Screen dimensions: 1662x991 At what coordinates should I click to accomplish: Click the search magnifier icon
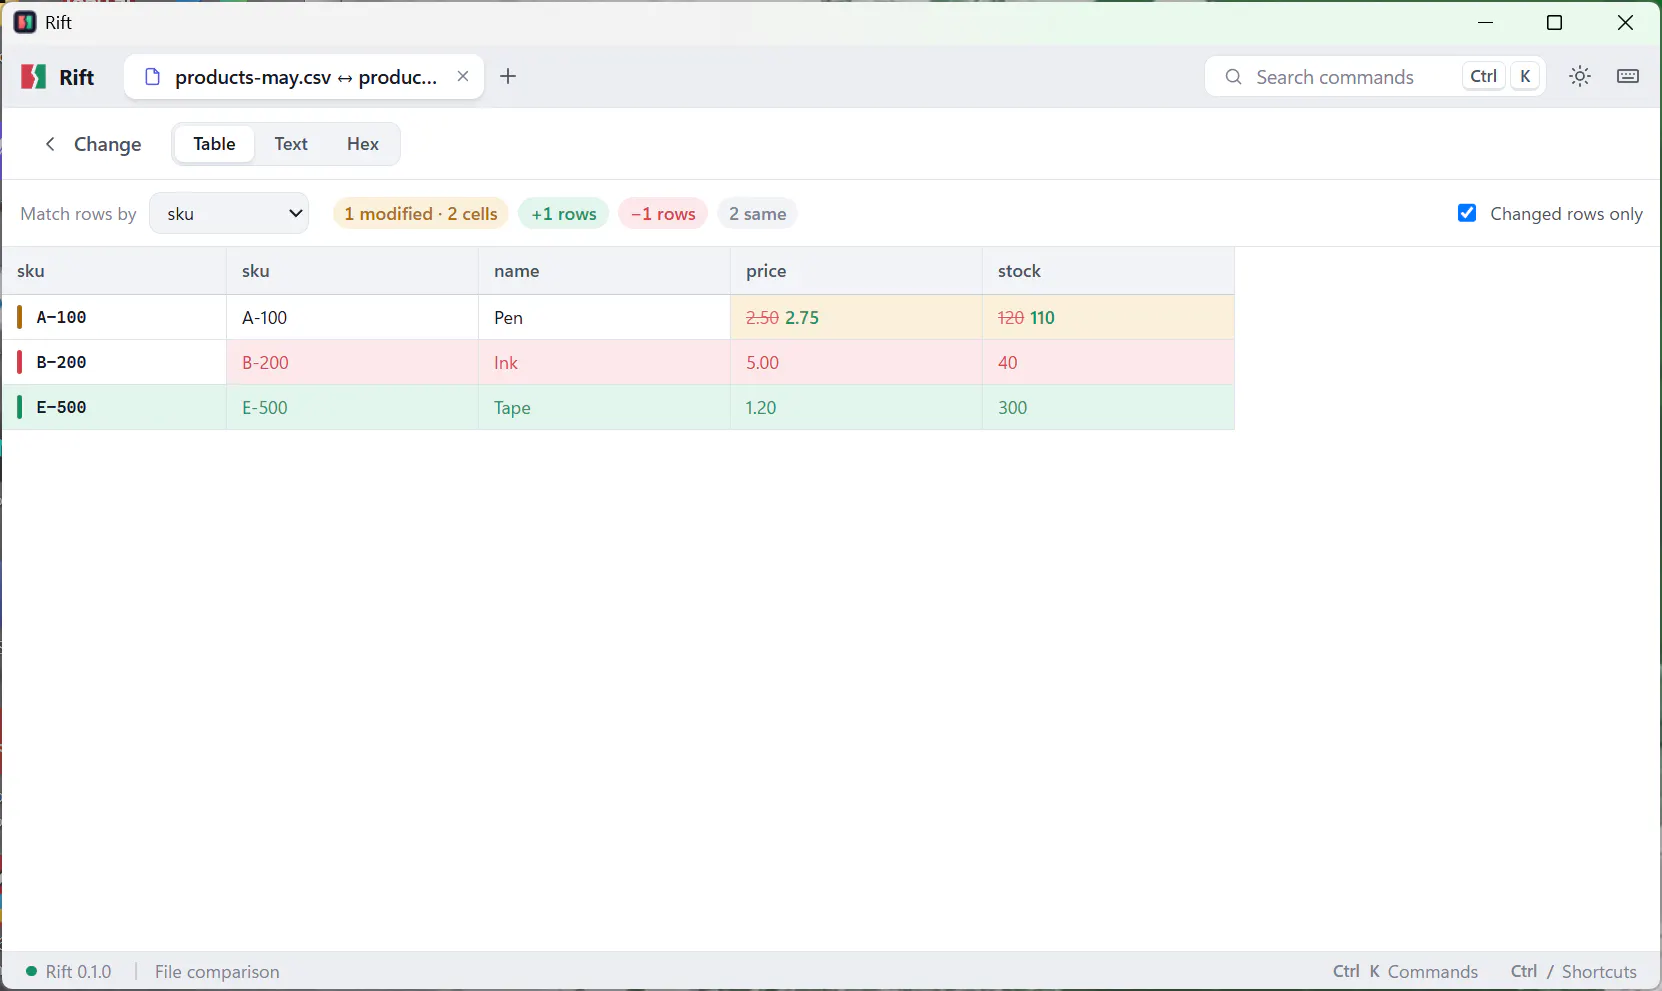pos(1234,77)
